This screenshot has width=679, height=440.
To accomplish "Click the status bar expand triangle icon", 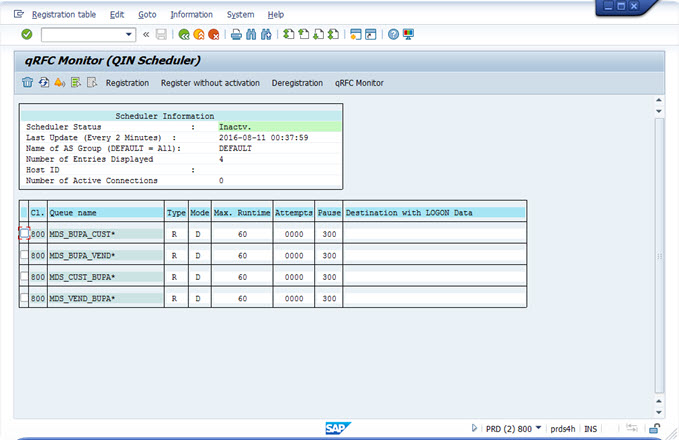I will [x=474, y=428].
